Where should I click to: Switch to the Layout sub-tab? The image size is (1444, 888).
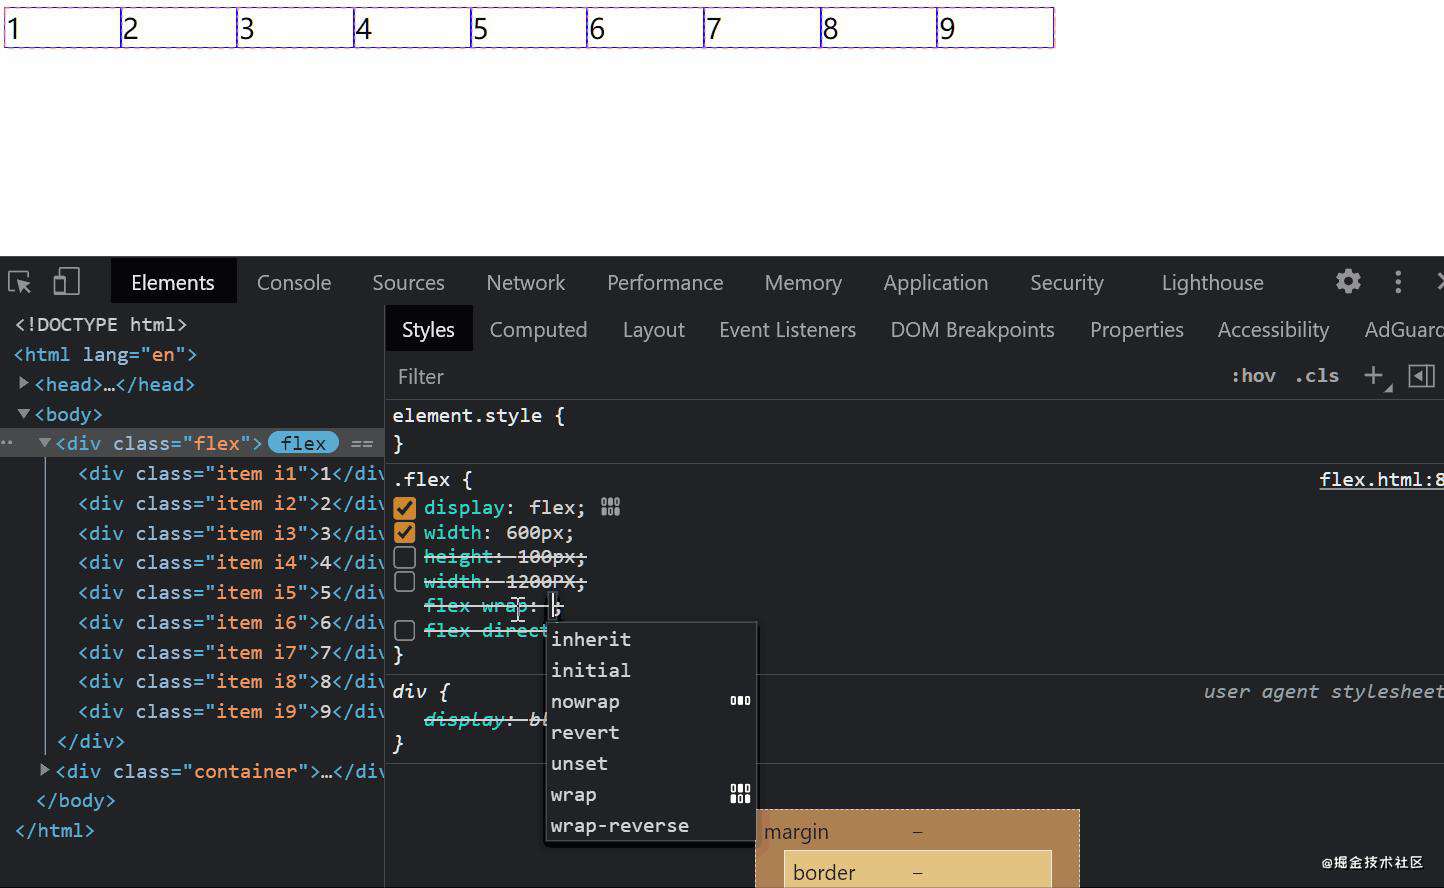tap(654, 329)
